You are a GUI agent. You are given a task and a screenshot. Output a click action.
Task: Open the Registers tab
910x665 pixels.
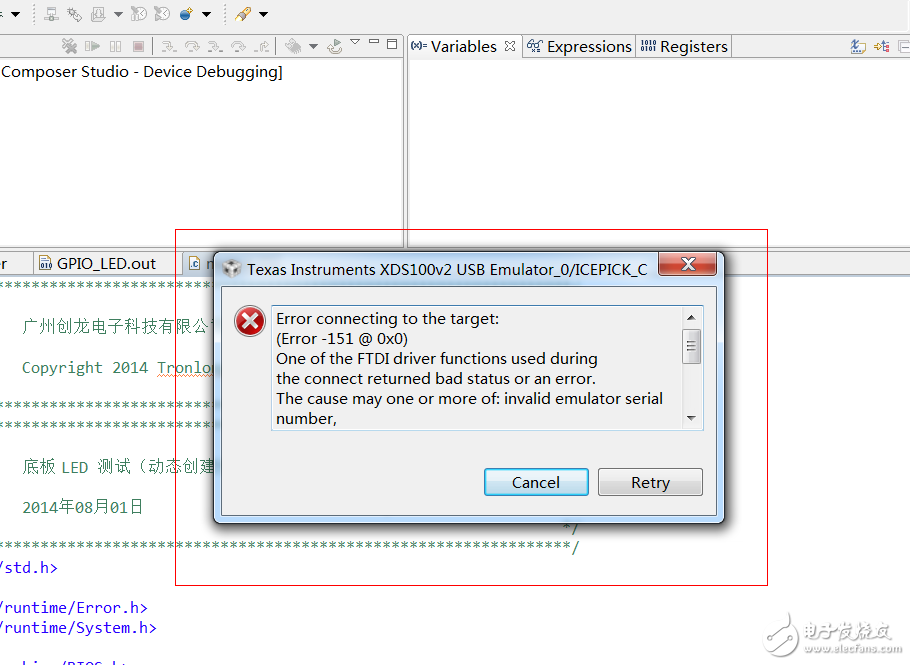click(x=684, y=46)
